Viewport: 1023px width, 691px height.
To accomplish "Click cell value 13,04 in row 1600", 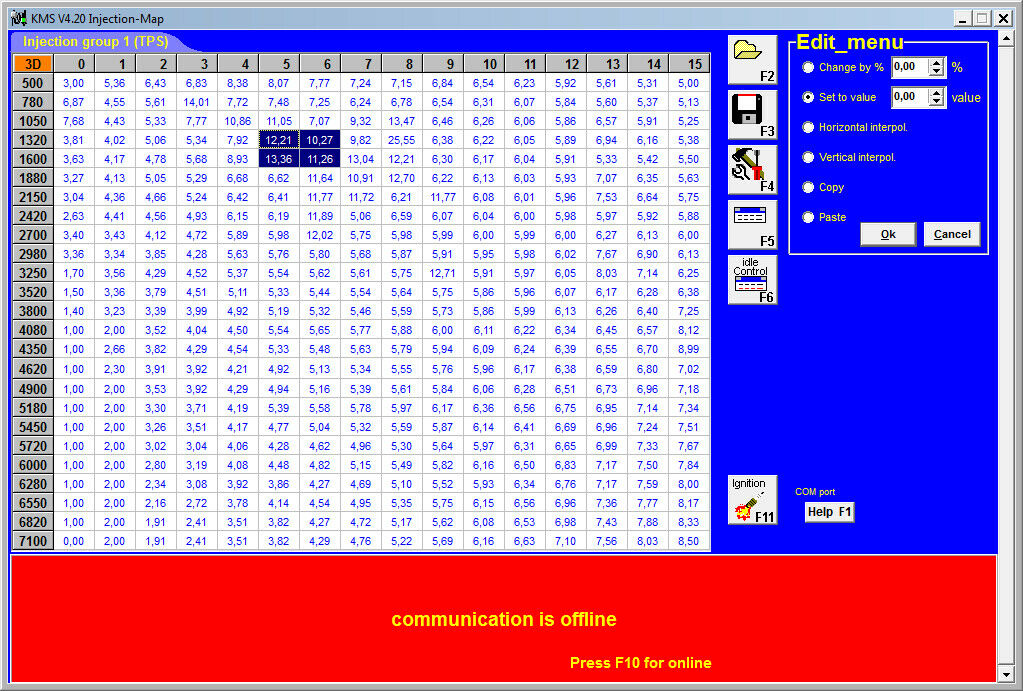I will click(x=361, y=159).
